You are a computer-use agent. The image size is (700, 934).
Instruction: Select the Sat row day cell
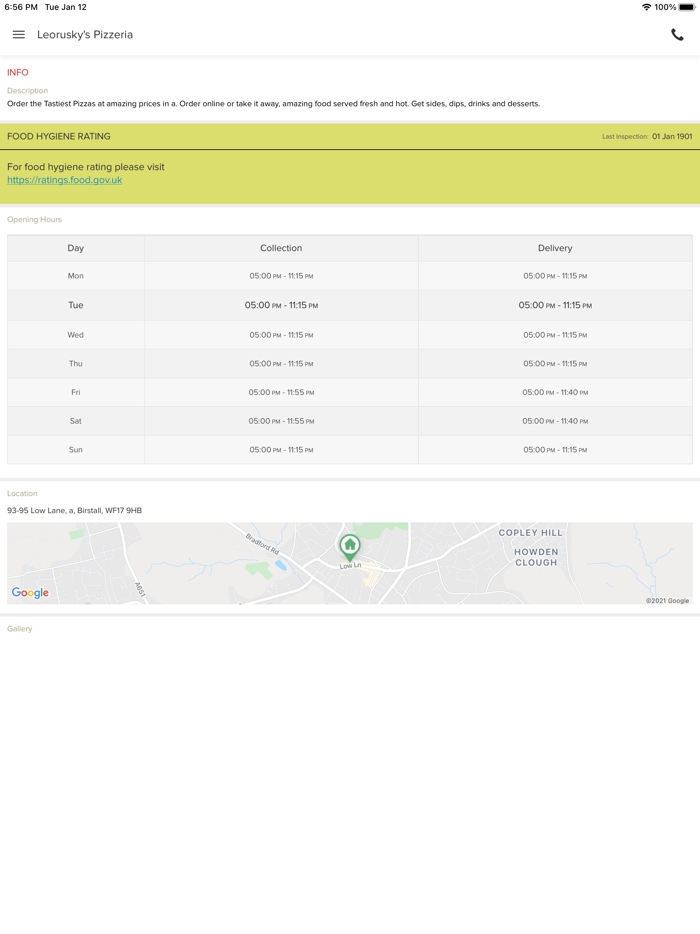point(76,421)
